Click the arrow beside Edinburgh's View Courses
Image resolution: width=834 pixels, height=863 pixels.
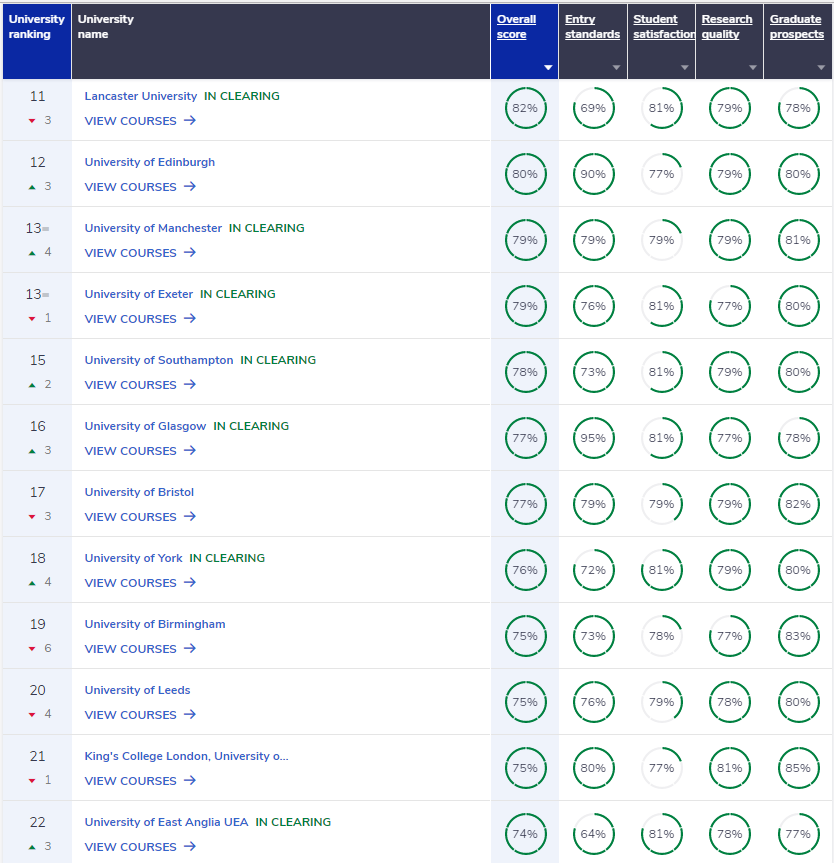[x=190, y=187]
